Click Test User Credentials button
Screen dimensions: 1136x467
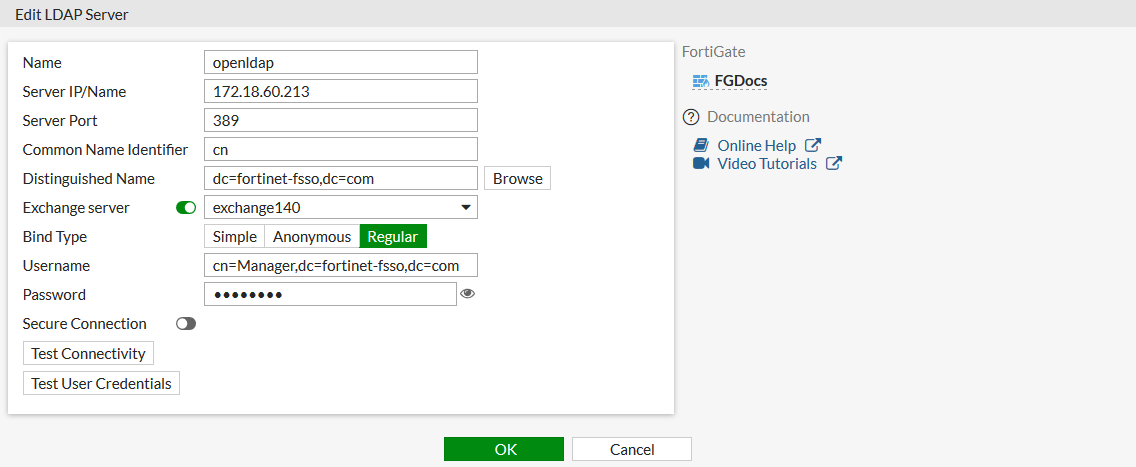pos(101,384)
